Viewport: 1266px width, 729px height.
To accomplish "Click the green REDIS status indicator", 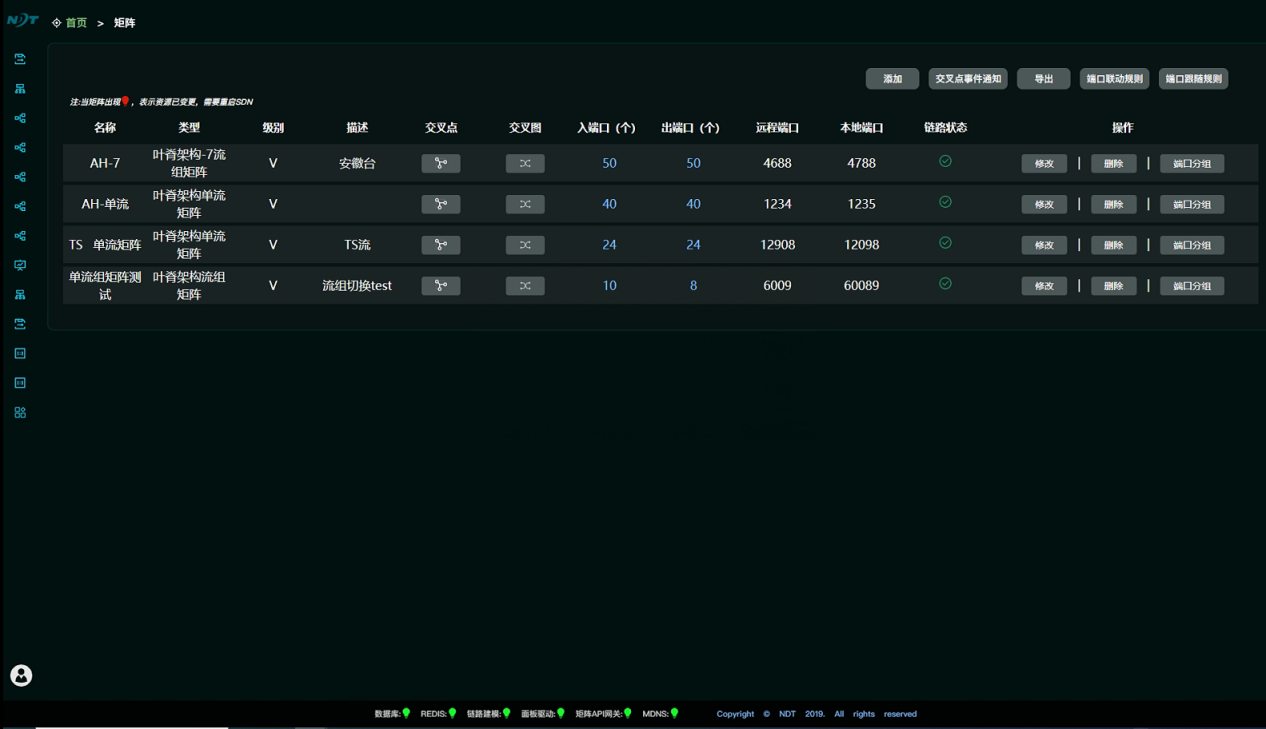I will 453,713.
